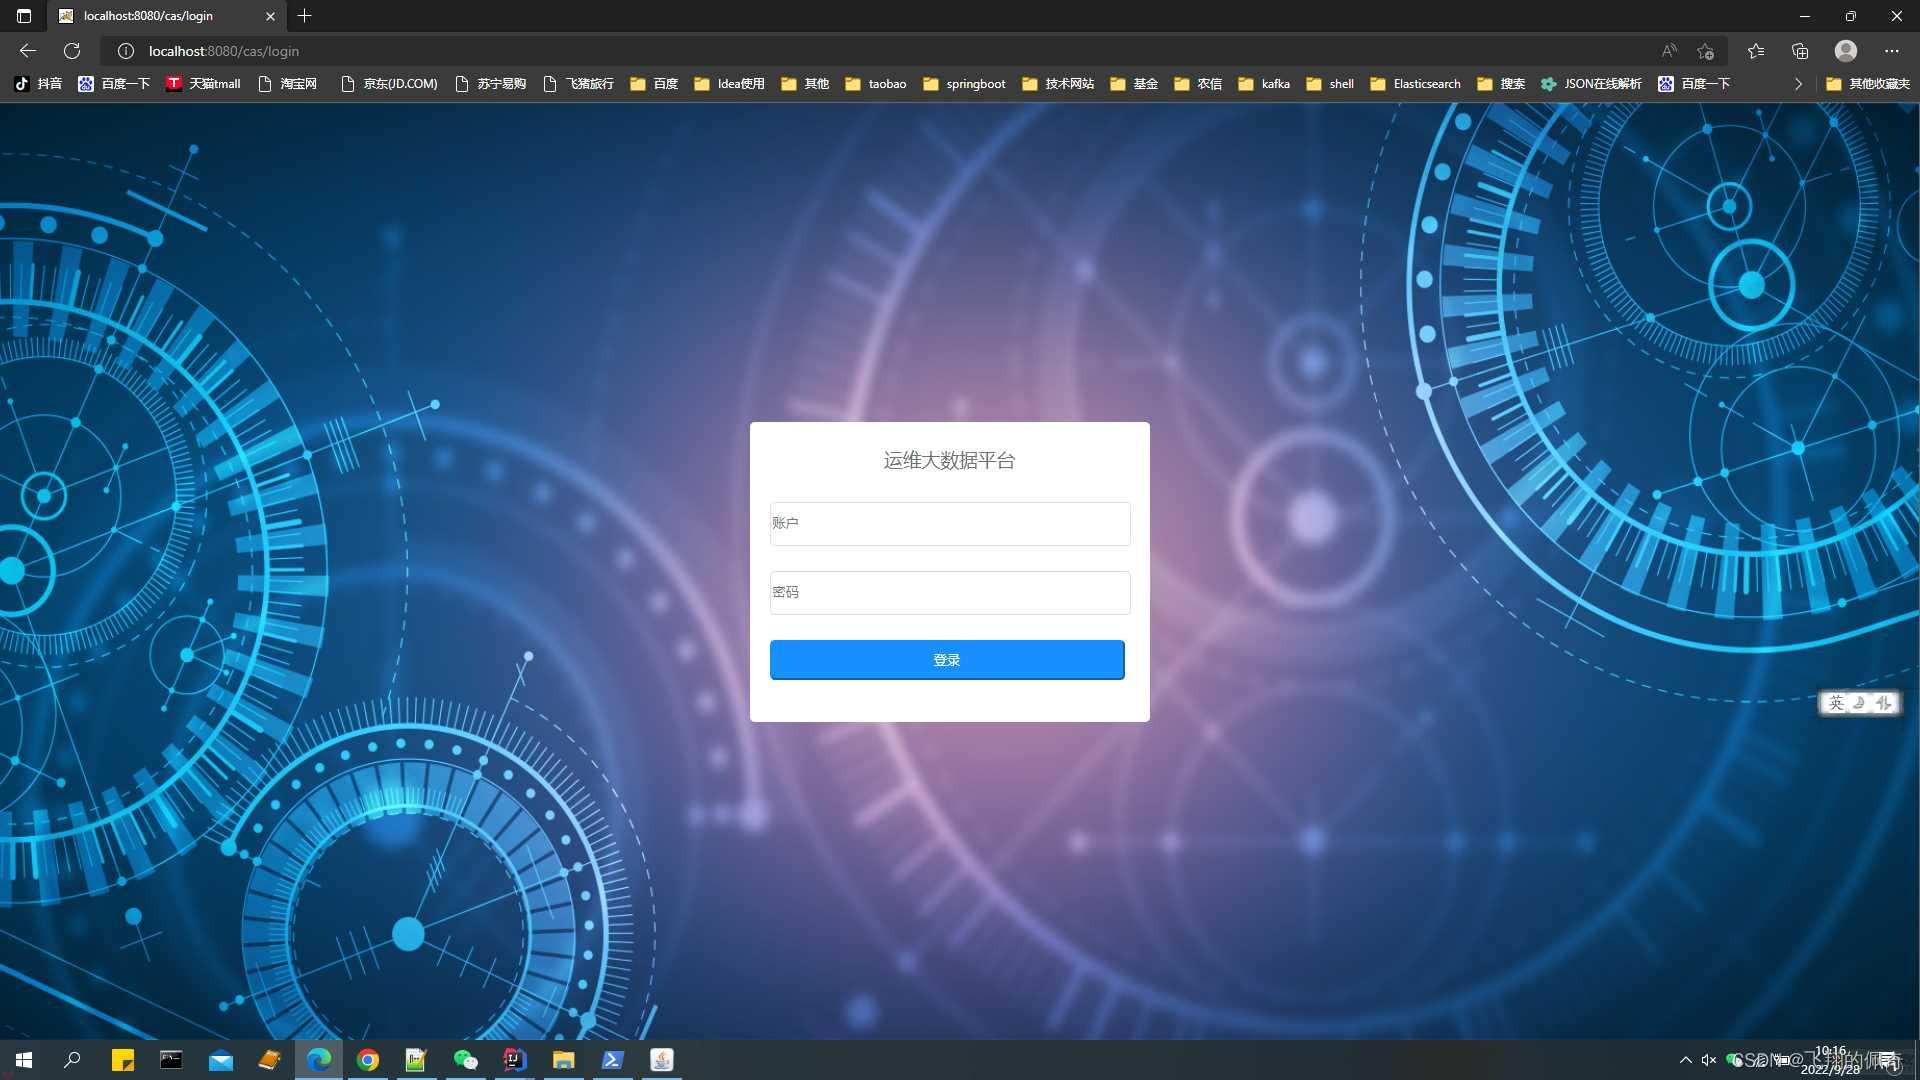Expand the 其他 bookmark folder
Viewport: 1920px width, 1080px height.
tap(805, 84)
